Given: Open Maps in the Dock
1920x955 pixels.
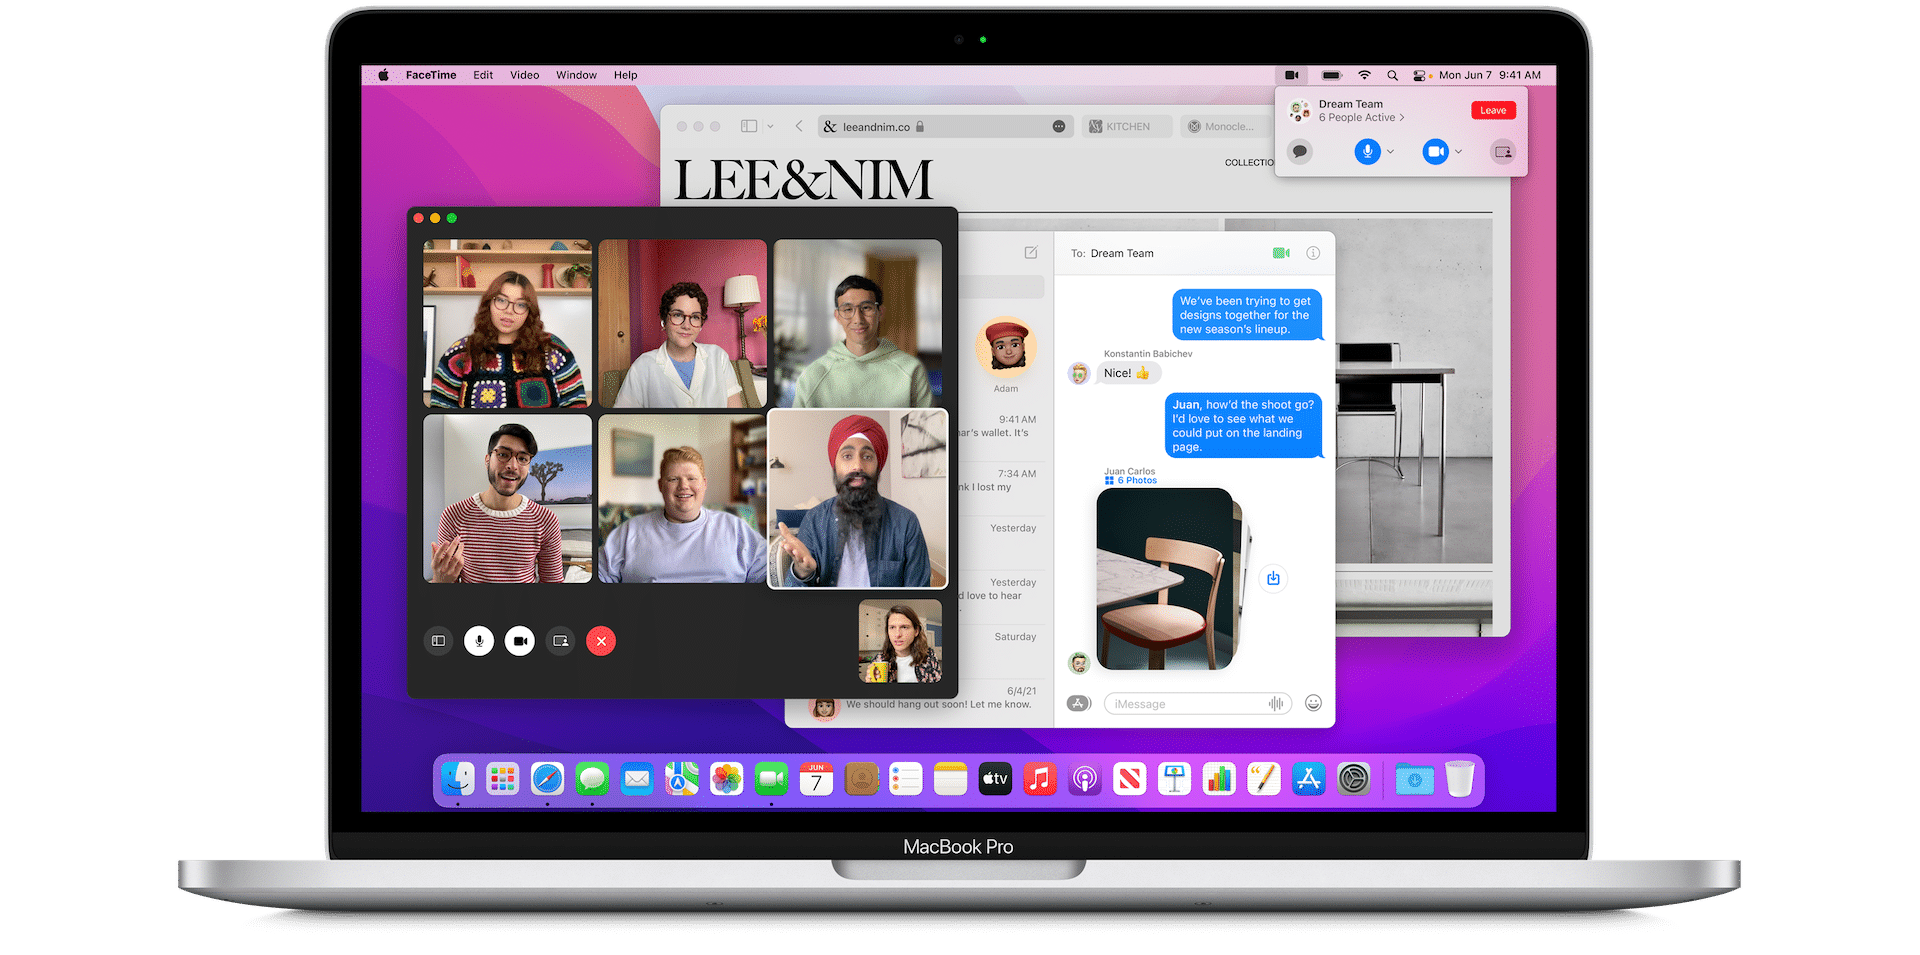Looking at the screenshot, I should pyautogui.click(x=682, y=779).
